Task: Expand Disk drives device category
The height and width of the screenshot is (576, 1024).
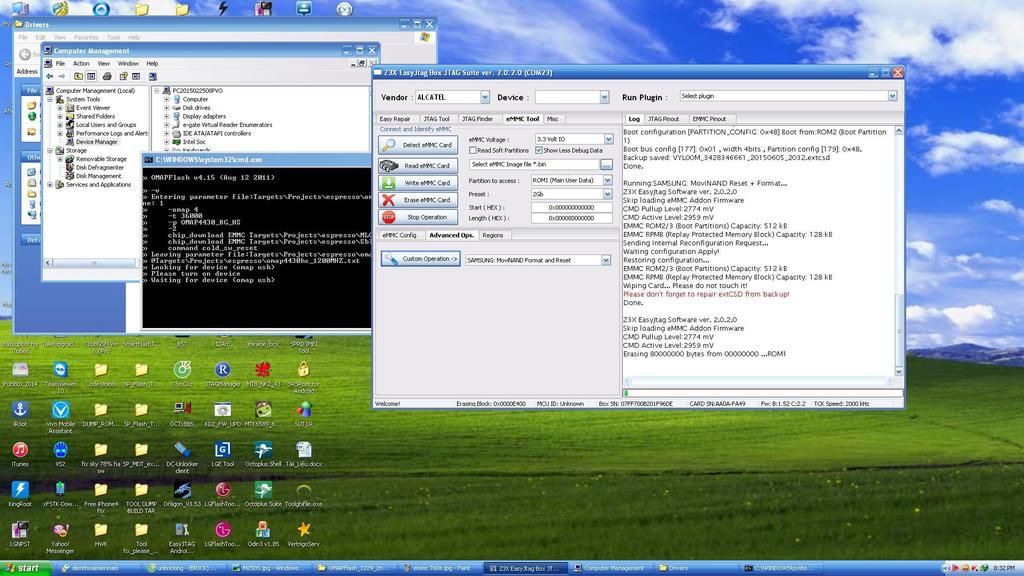Action: pyautogui.click(x=167, y=108)
